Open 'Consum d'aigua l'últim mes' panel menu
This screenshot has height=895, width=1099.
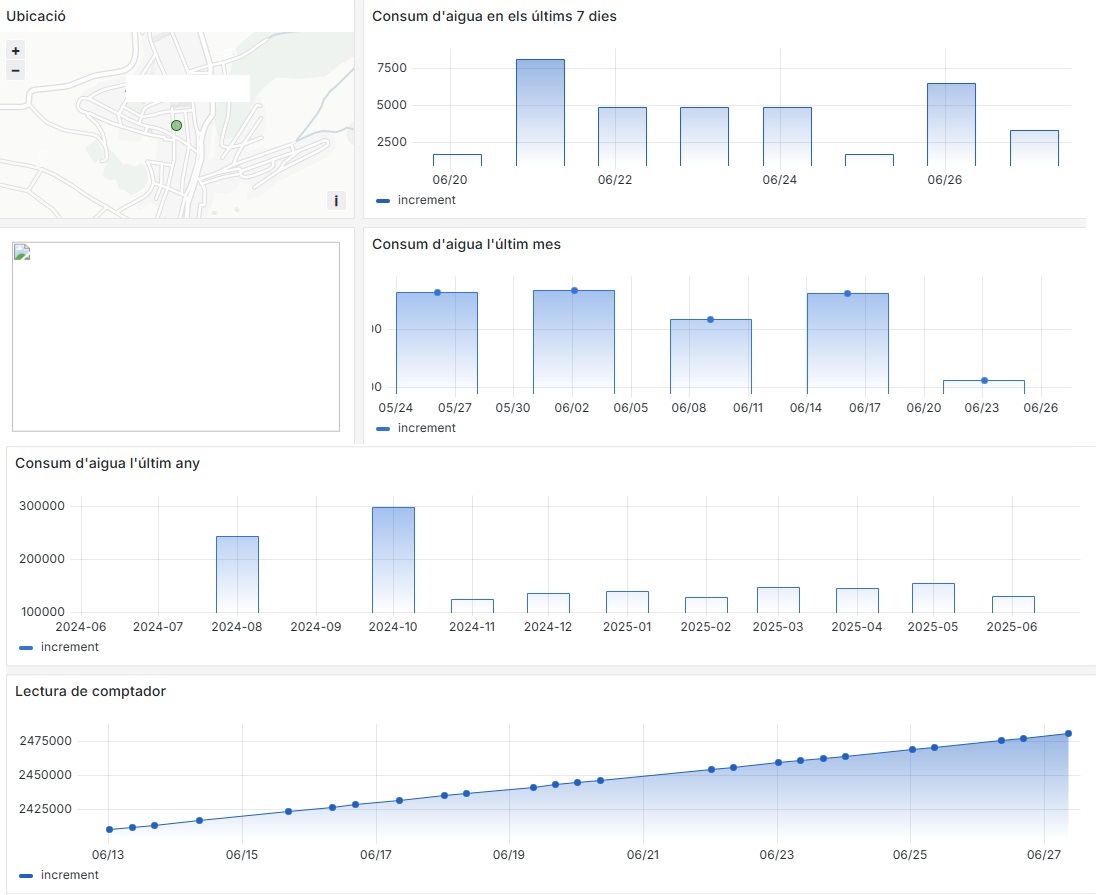click(466, 244)
